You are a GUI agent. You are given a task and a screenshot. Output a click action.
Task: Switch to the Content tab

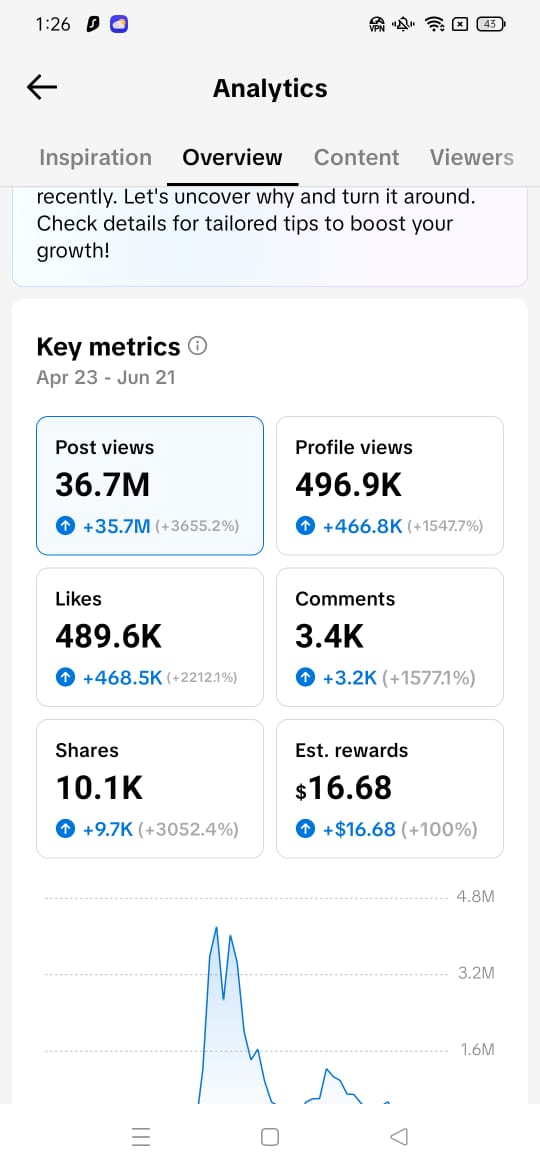(357, 157)
